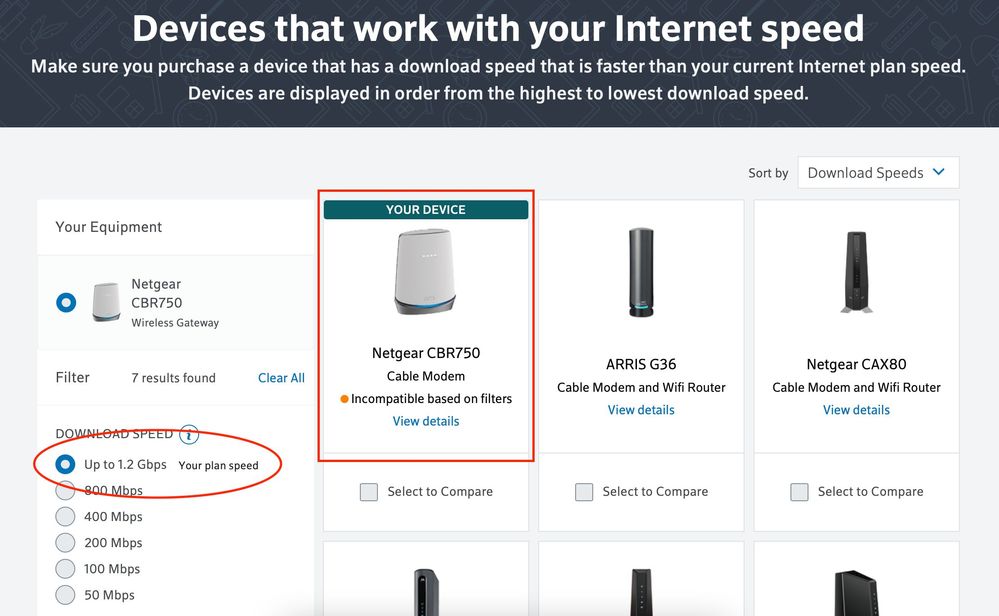Image resolution: width=999 pixels, height=616 pixels.
Task: Select the 100 Mbps radio button
Action: tap(66, 569)
